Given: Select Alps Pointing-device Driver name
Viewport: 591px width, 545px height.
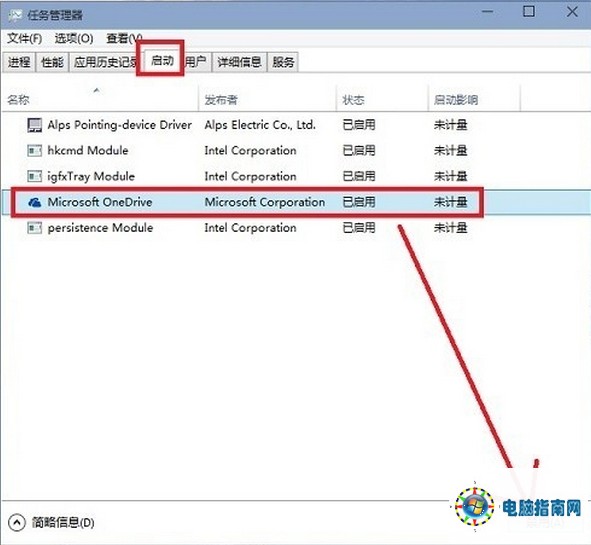Looking at the screenshot, I should (119, 125).
